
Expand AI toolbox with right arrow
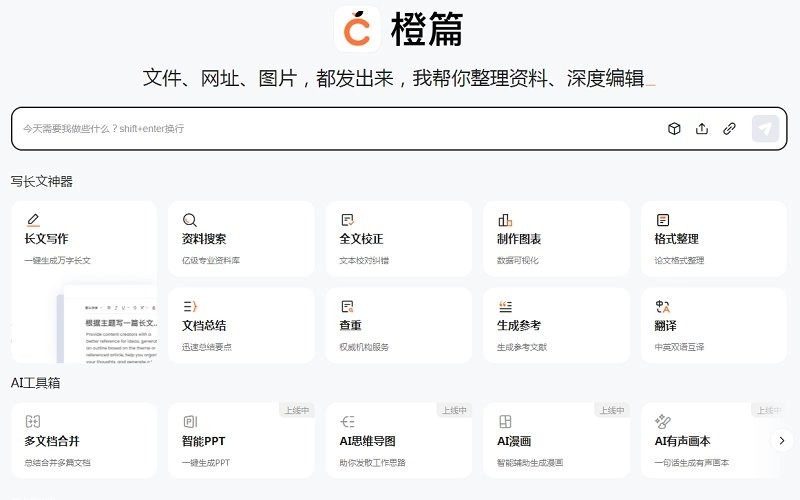(783, 440)
